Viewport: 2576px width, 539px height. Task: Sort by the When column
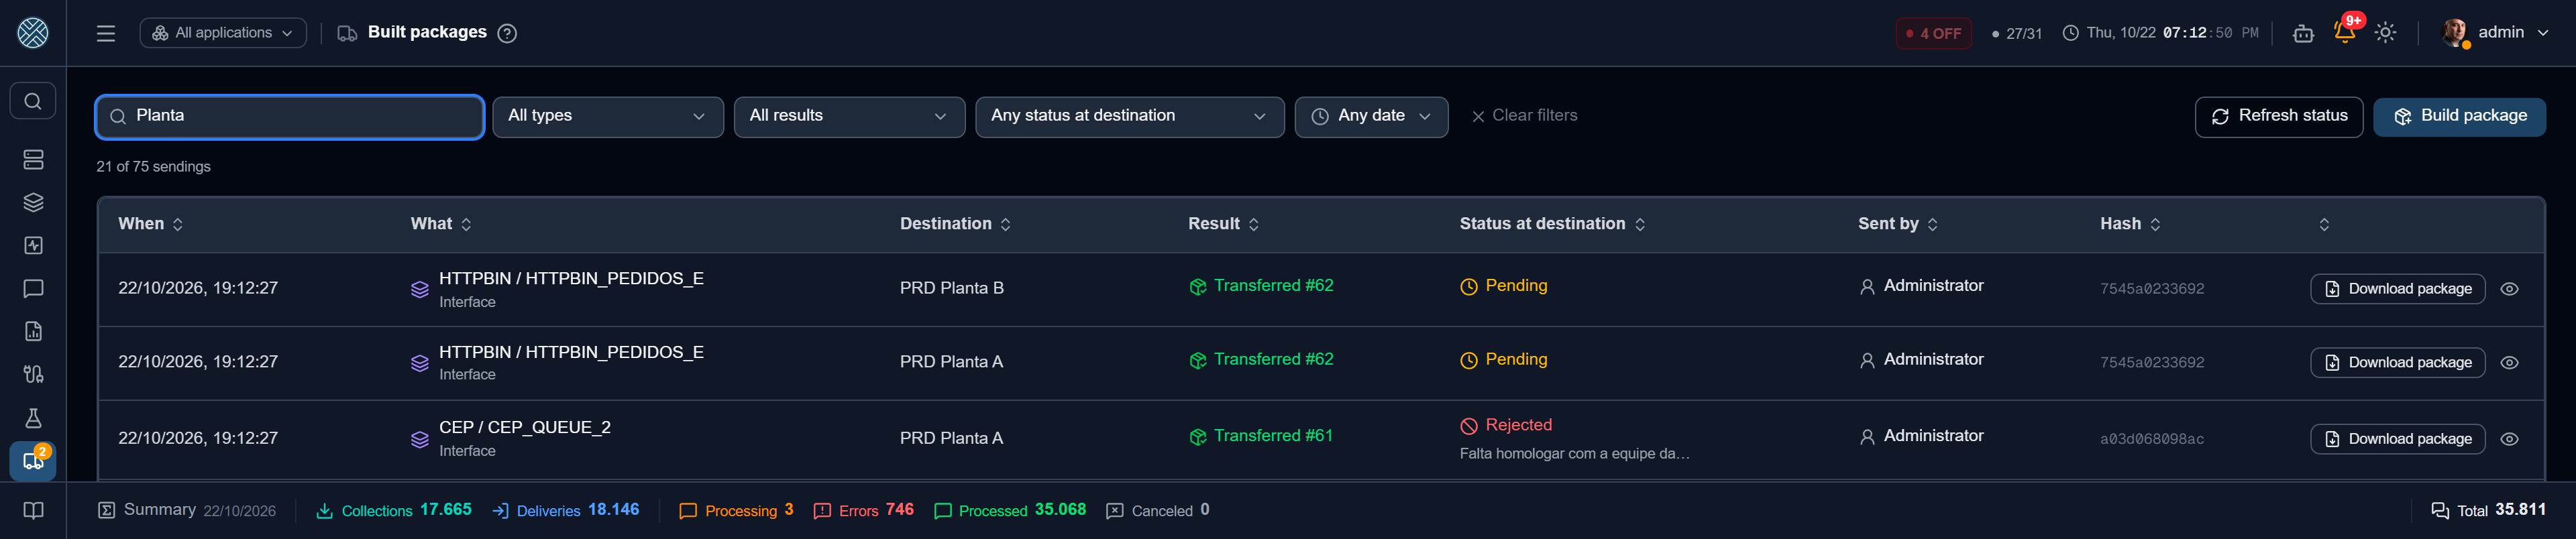pos(151,224)
